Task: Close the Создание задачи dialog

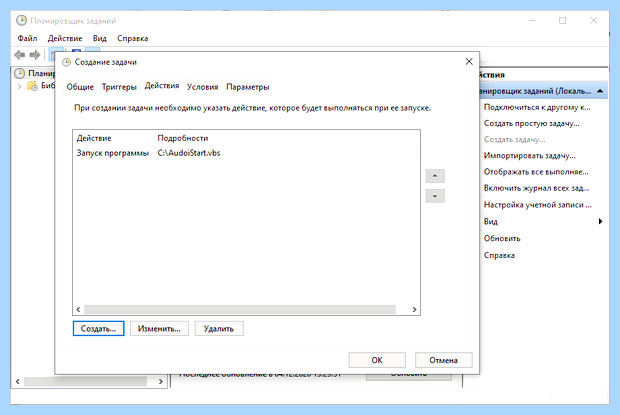Action: point(469,61)
